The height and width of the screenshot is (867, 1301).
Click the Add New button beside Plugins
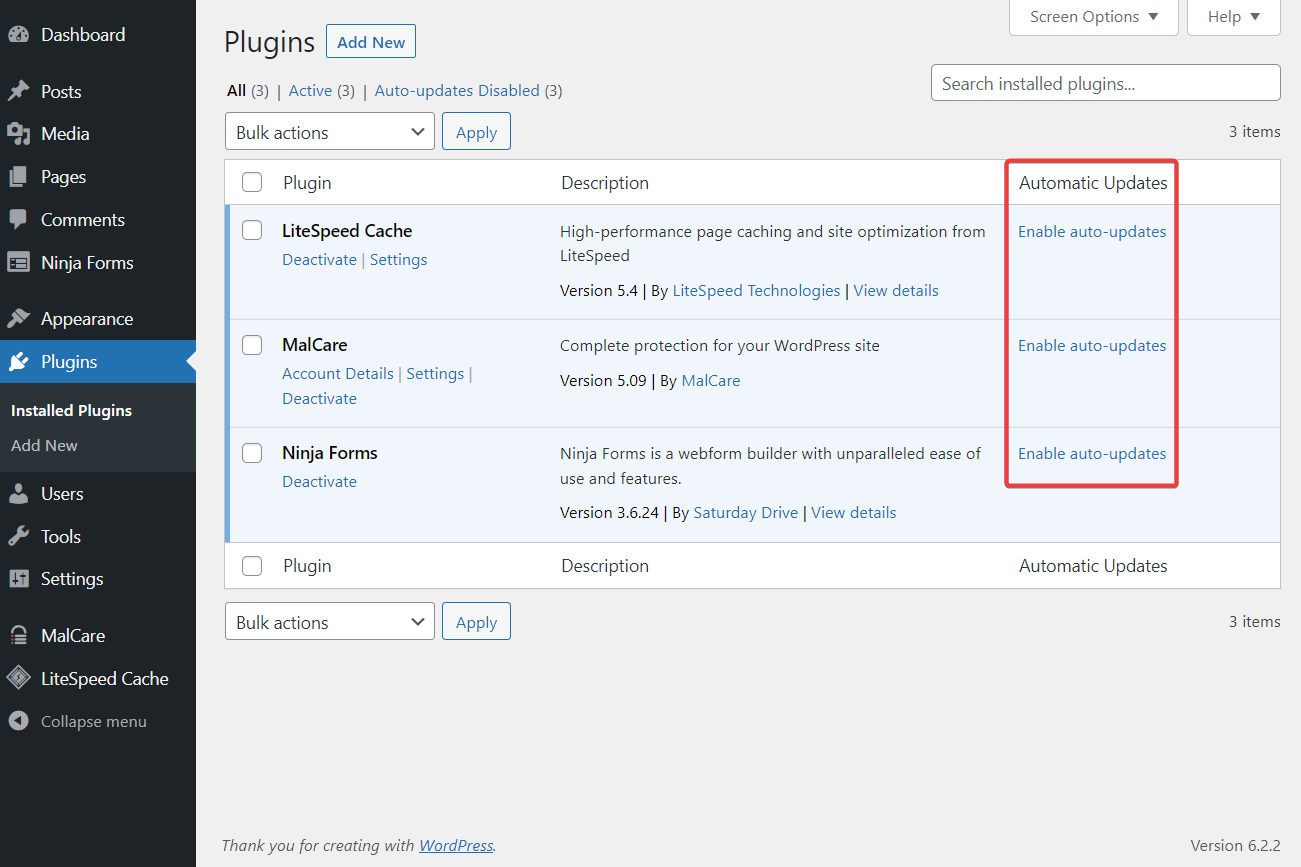(371, 42)
